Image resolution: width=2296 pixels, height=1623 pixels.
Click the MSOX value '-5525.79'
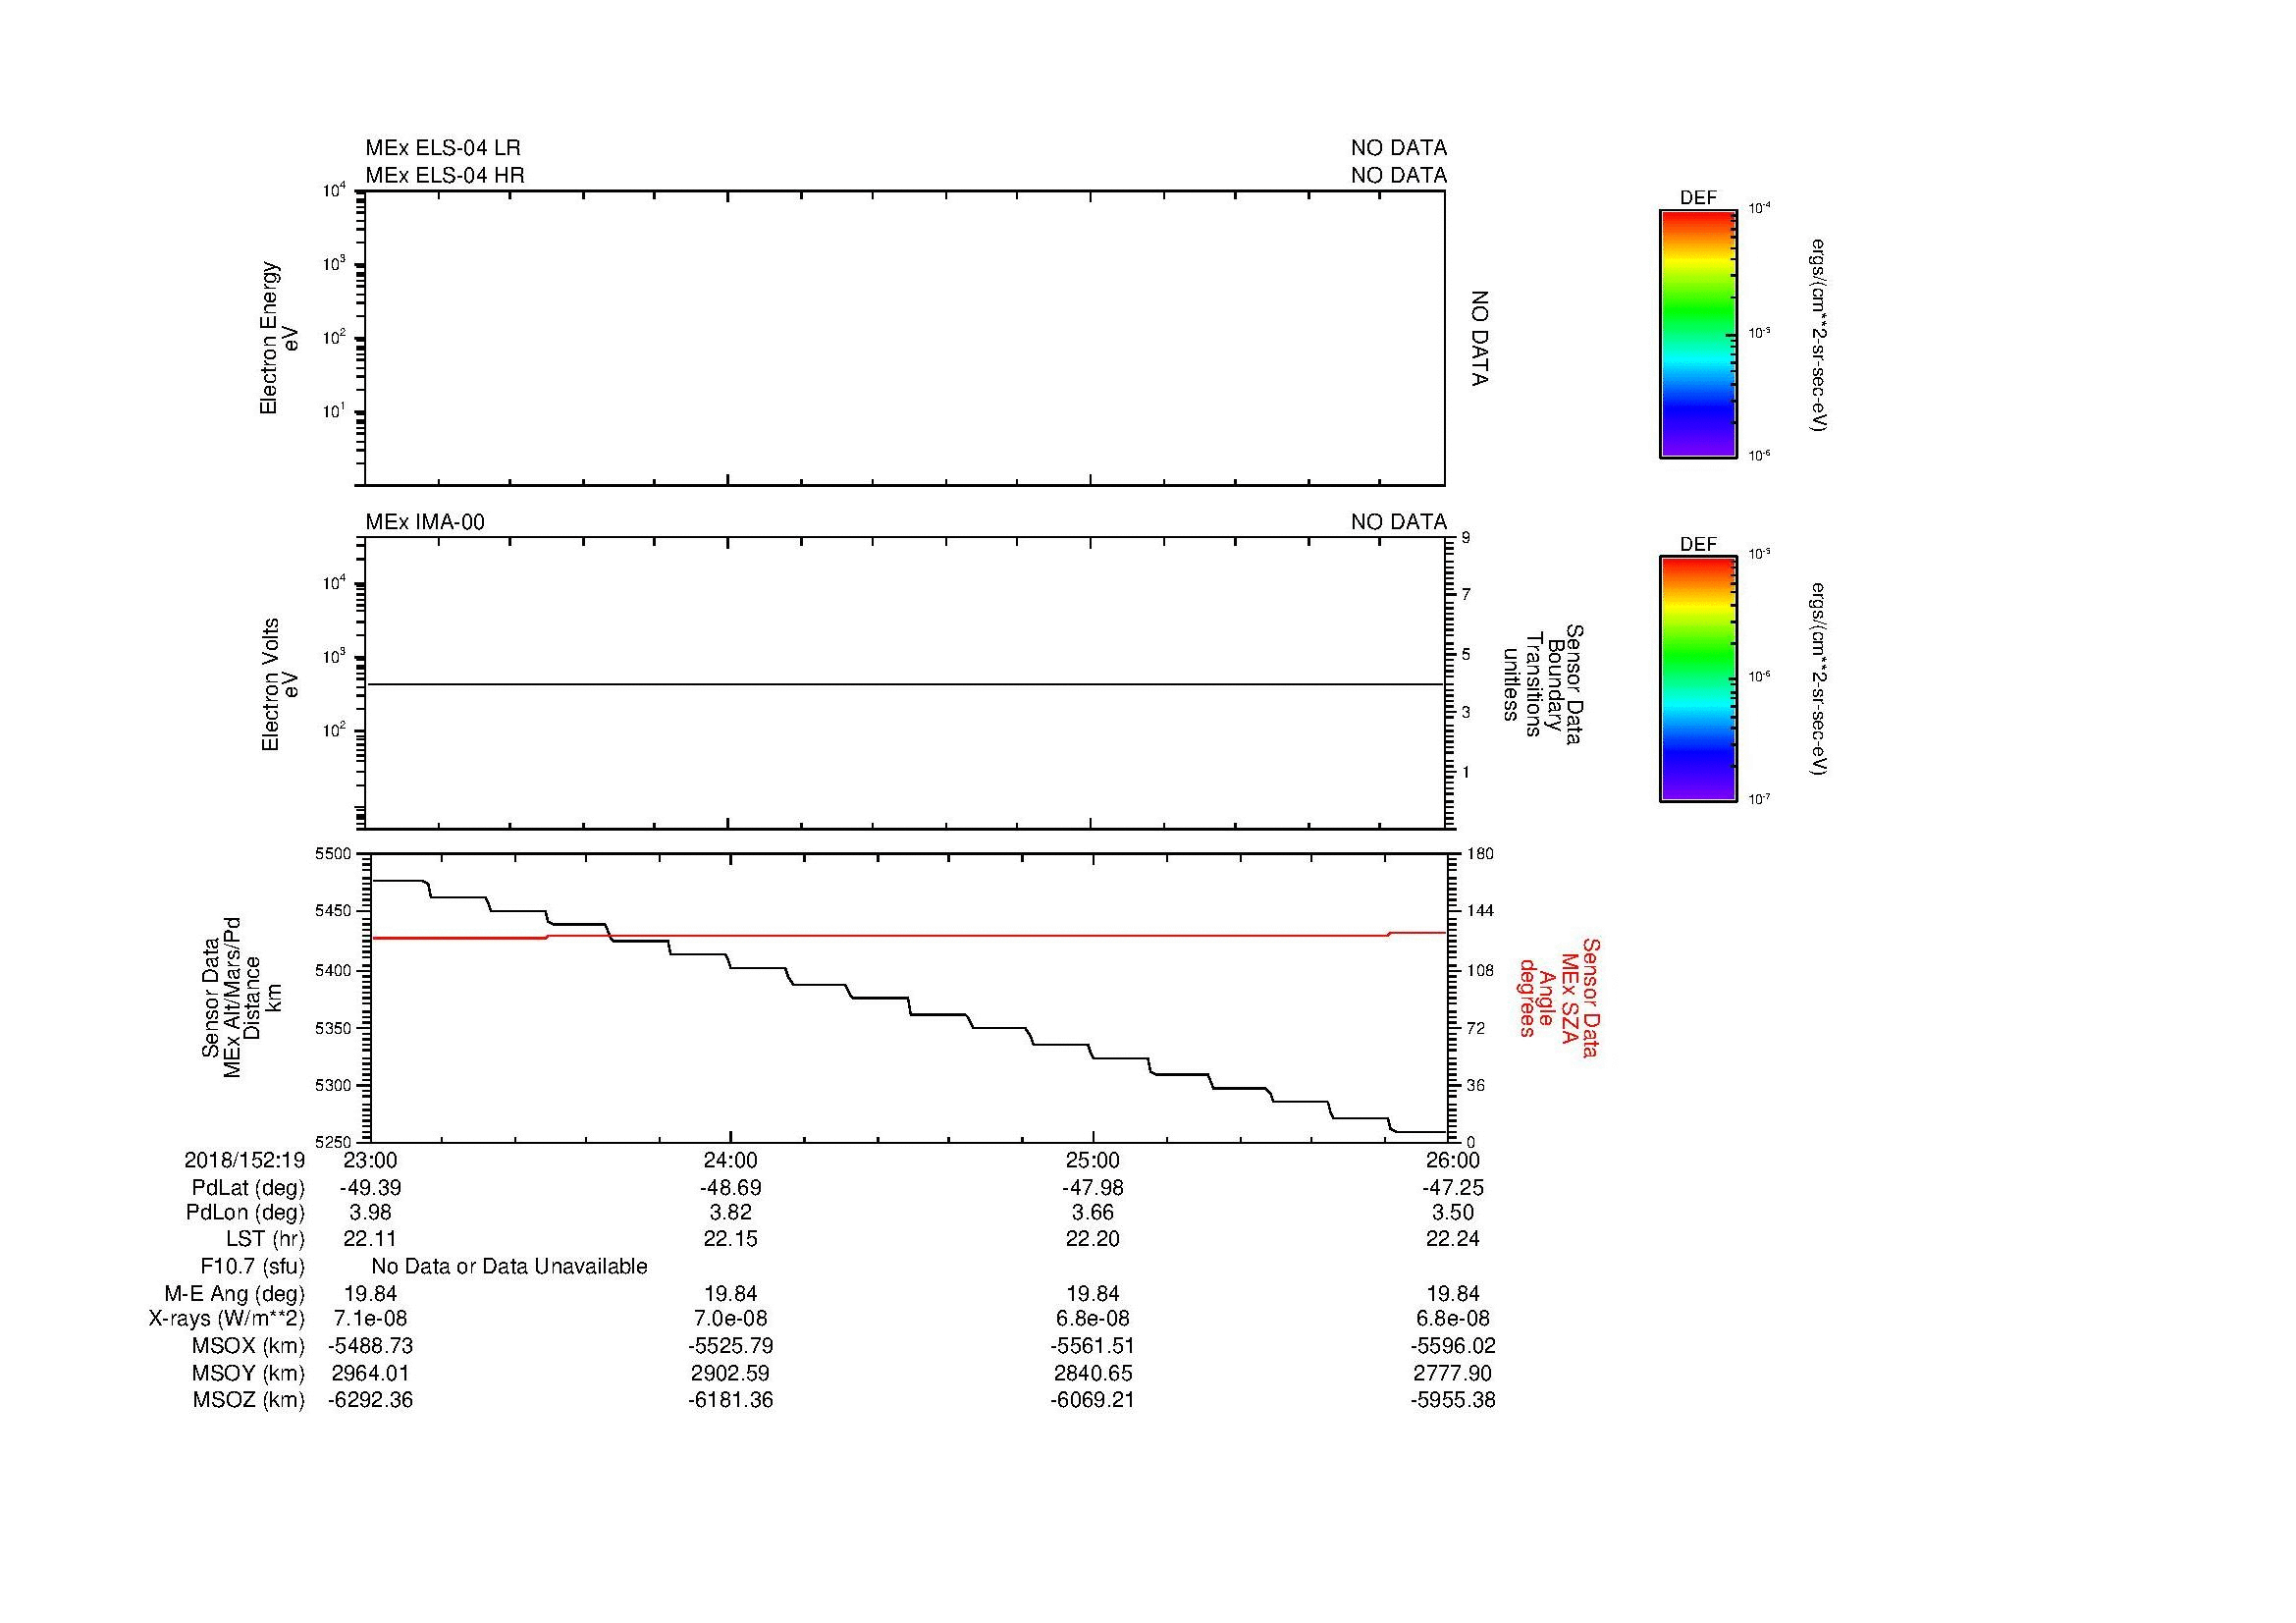click(x=731, y=1347)
